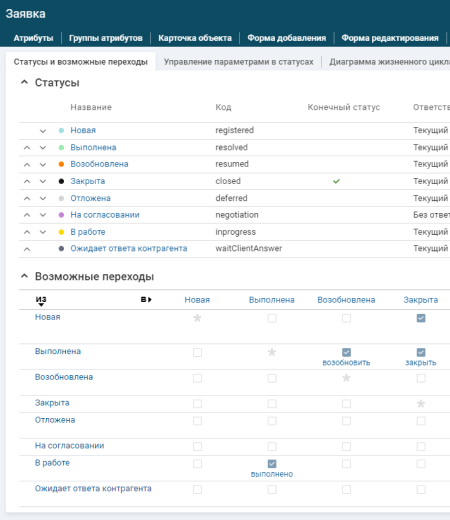This screenshot has height=520, width=450.
Task: Click the выполнено transition link
Action: 272,474
